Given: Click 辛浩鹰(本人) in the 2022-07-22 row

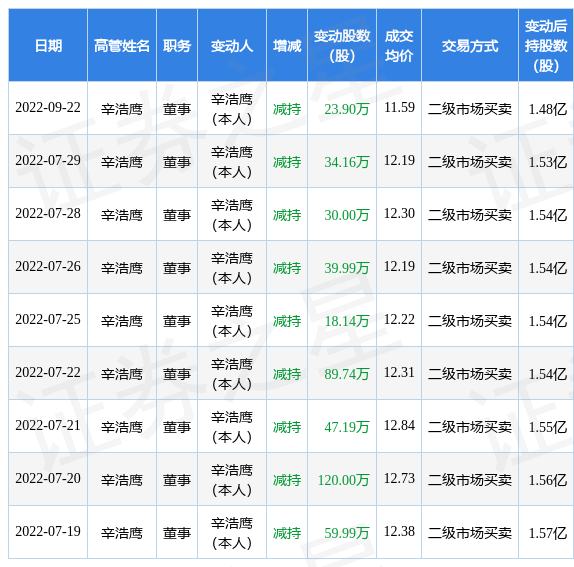Looking at the screenshot, I should point(232,374).
